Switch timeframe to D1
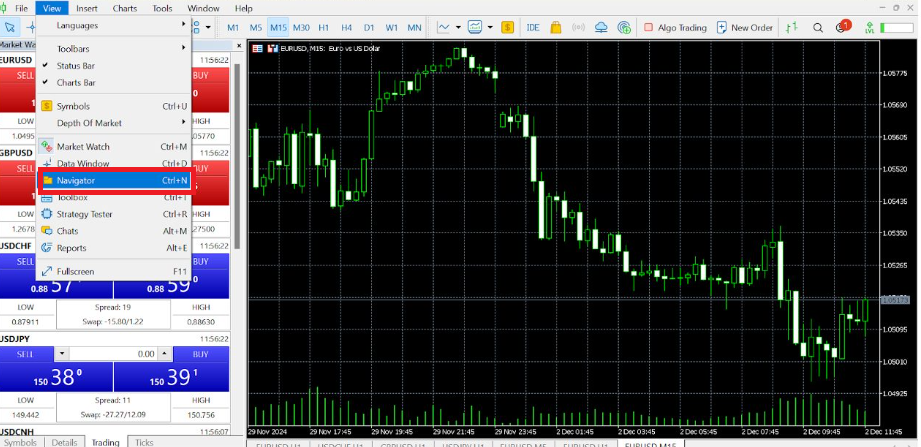The height and width of the screenshot is (447, 921). point(369,27)
